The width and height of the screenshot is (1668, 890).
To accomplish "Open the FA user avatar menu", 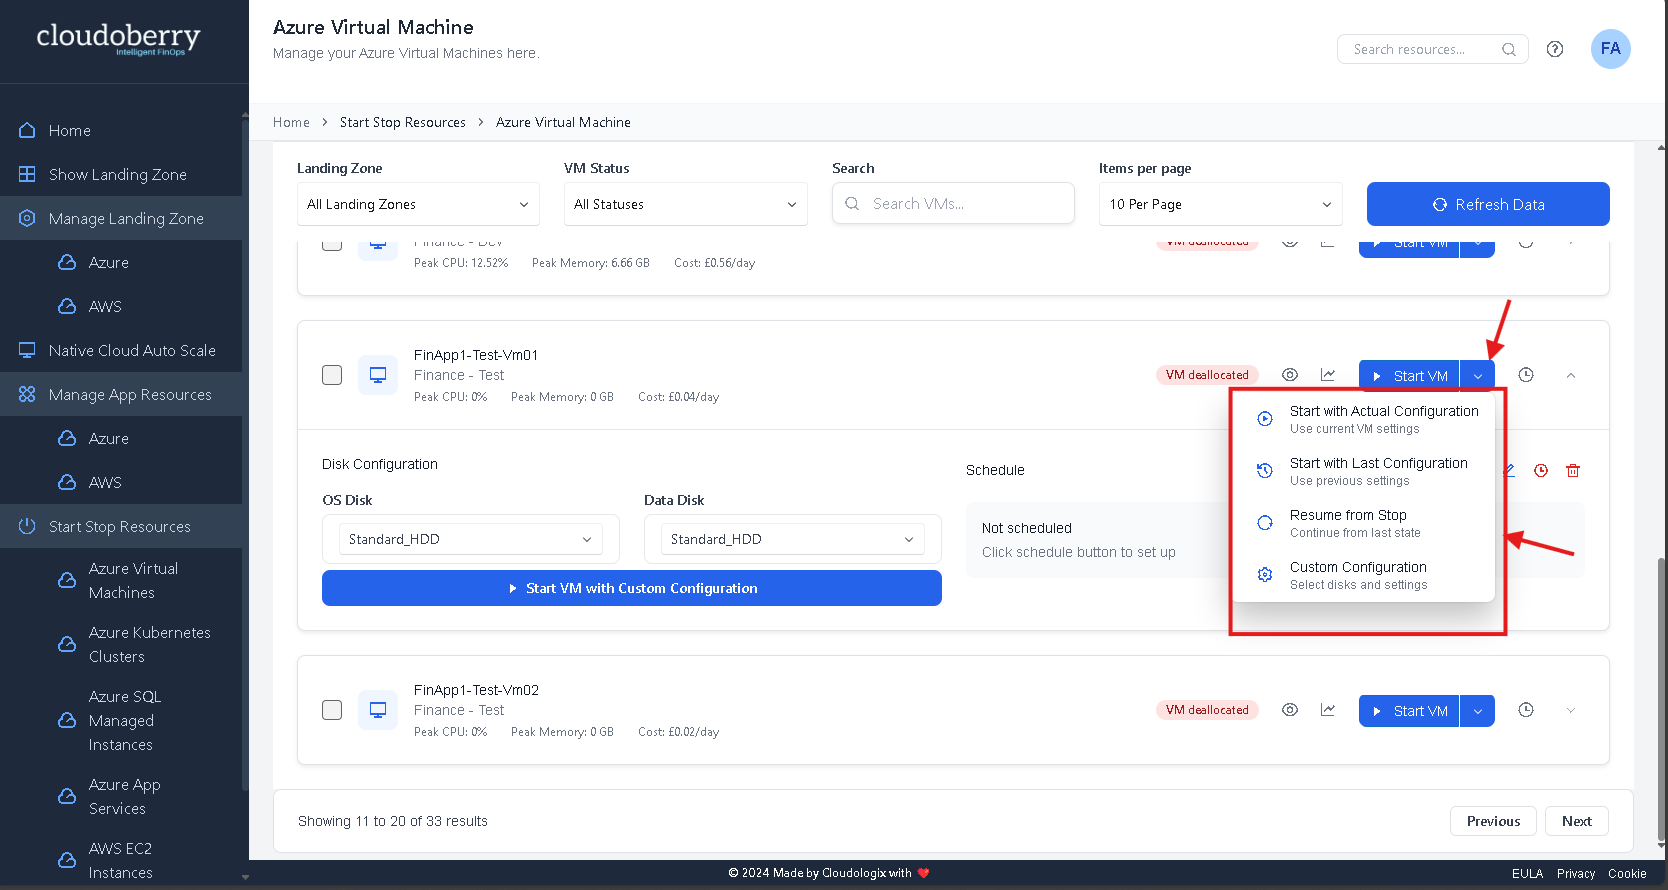I will (1610, 49).
